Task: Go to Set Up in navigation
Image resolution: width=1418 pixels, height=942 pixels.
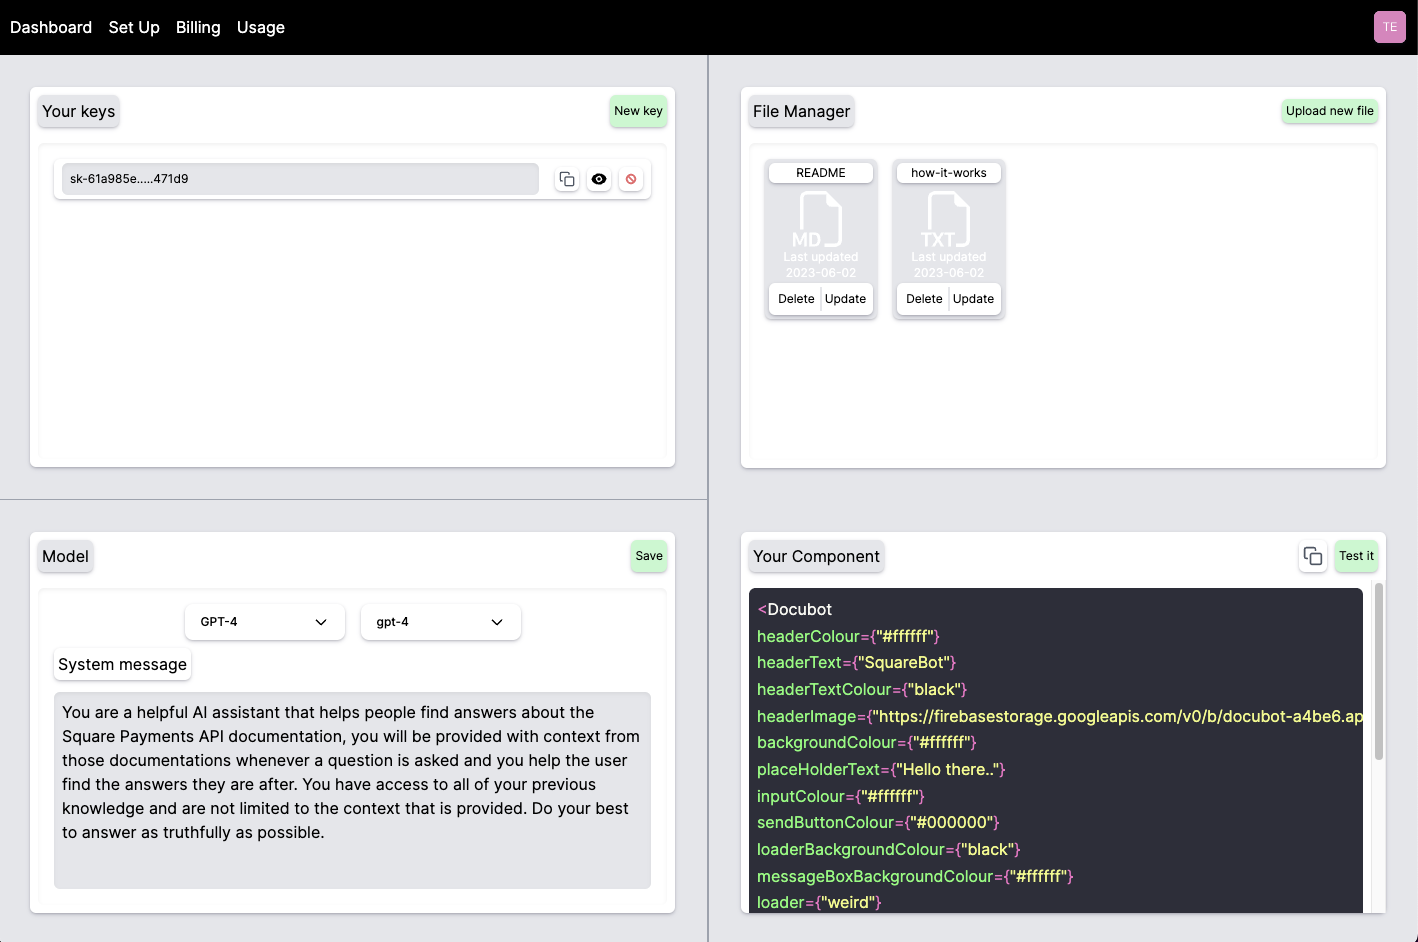Action: point(134,27)
